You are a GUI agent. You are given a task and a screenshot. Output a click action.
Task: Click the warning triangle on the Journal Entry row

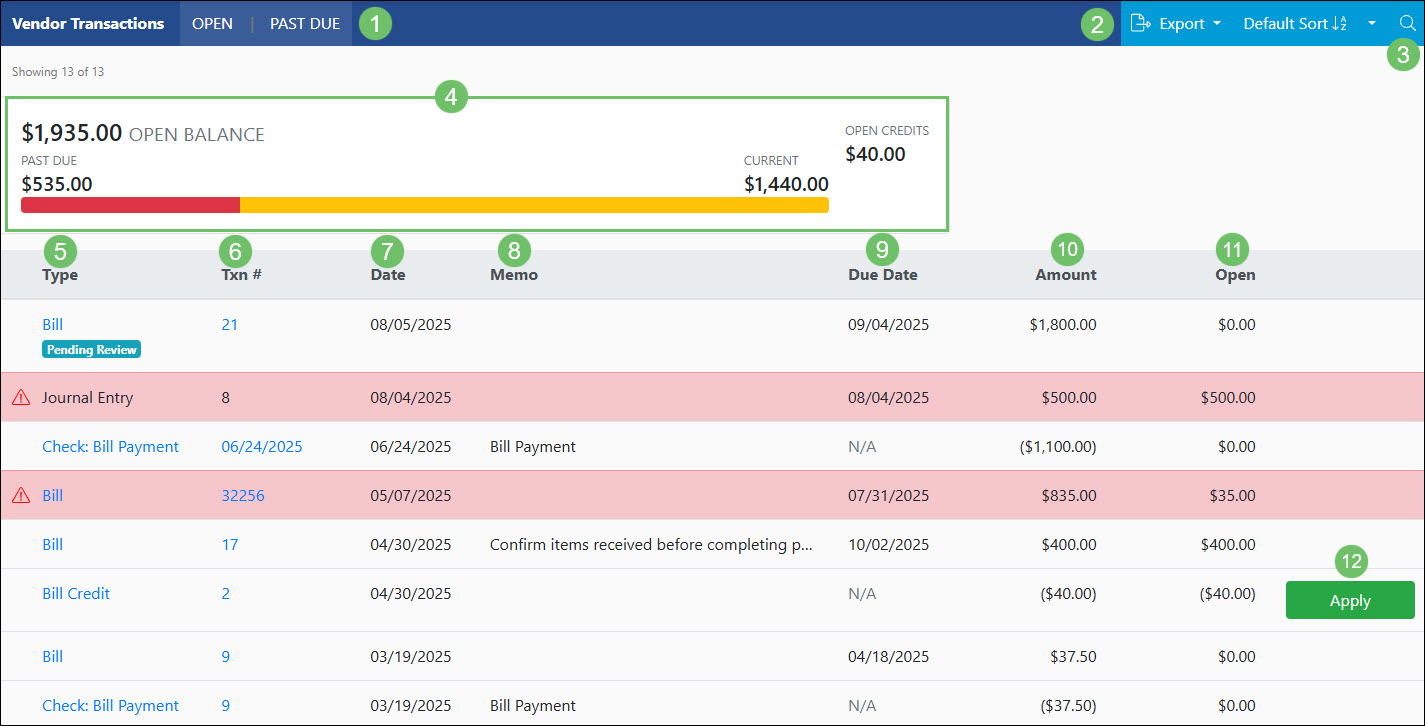[20, 397]
